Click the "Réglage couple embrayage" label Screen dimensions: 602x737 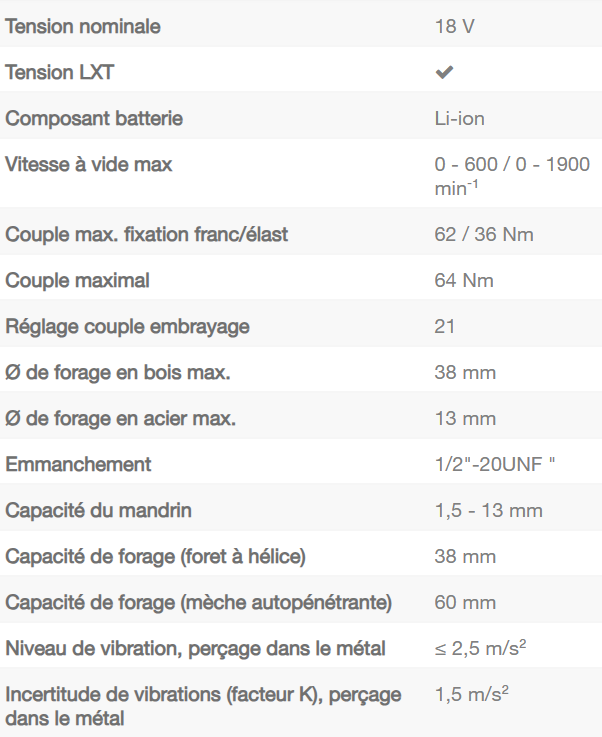point(127,326)
